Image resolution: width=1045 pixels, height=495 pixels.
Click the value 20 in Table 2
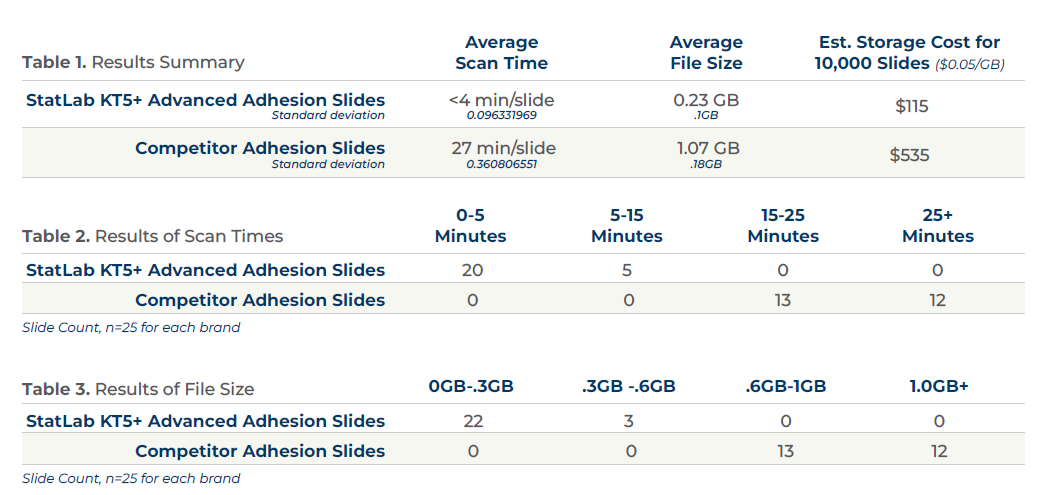[472, 270]
